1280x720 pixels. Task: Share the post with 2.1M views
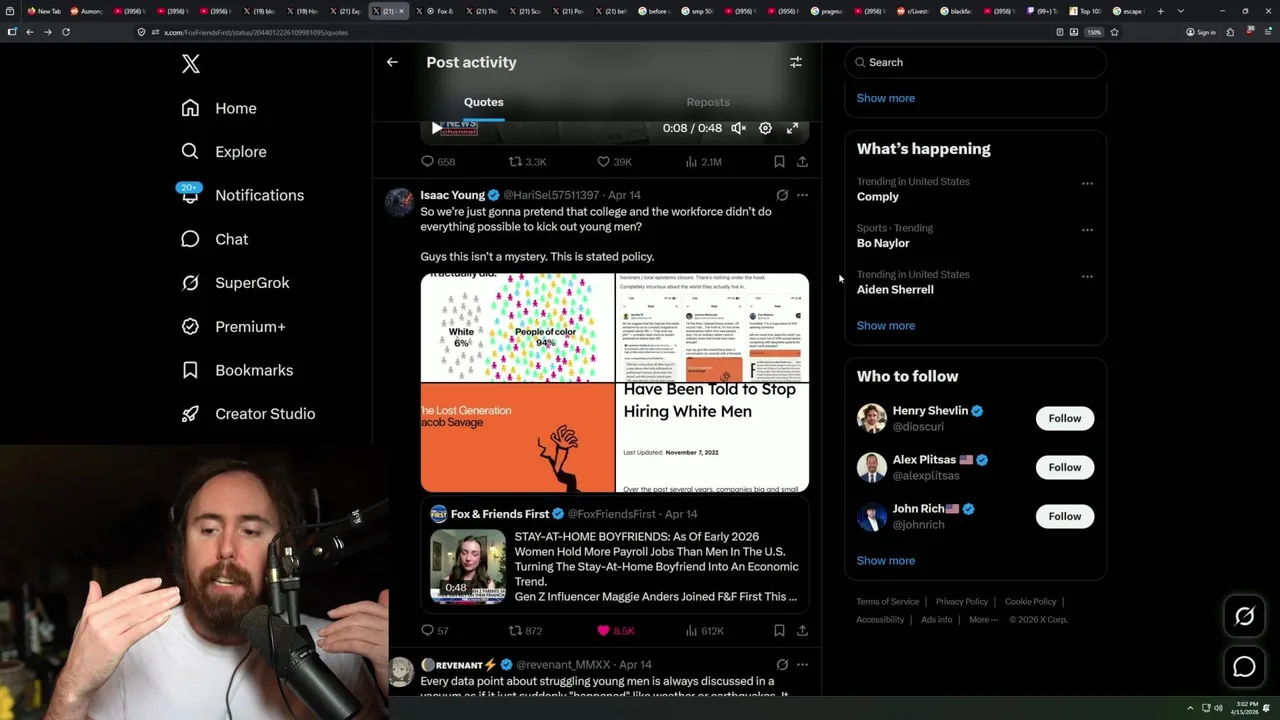pos(802,162)
